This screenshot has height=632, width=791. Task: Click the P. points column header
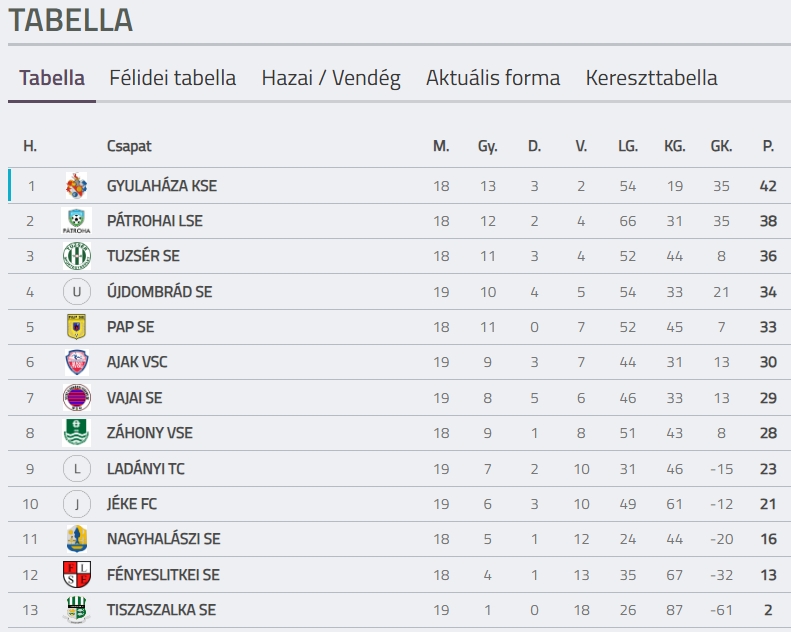768,146
